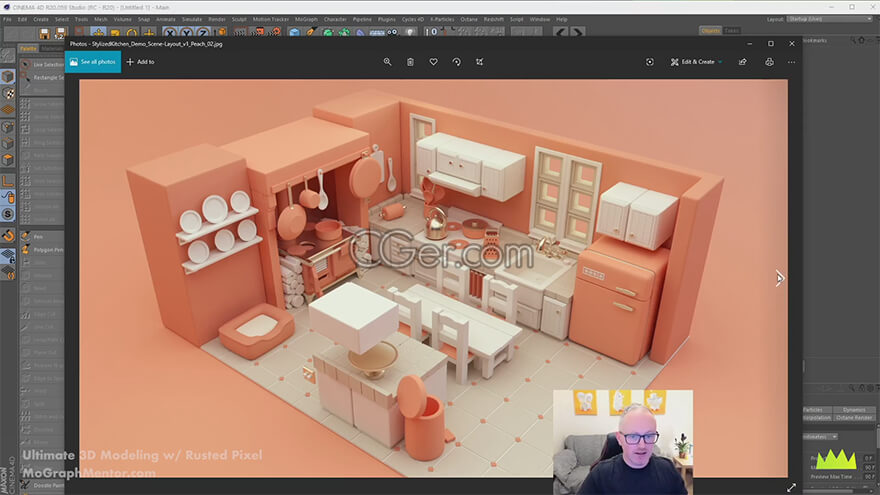This screenshot has width=880, height=495.
Task: Click the rotate icon in Photos toolbar
Action: click(456, 62)
